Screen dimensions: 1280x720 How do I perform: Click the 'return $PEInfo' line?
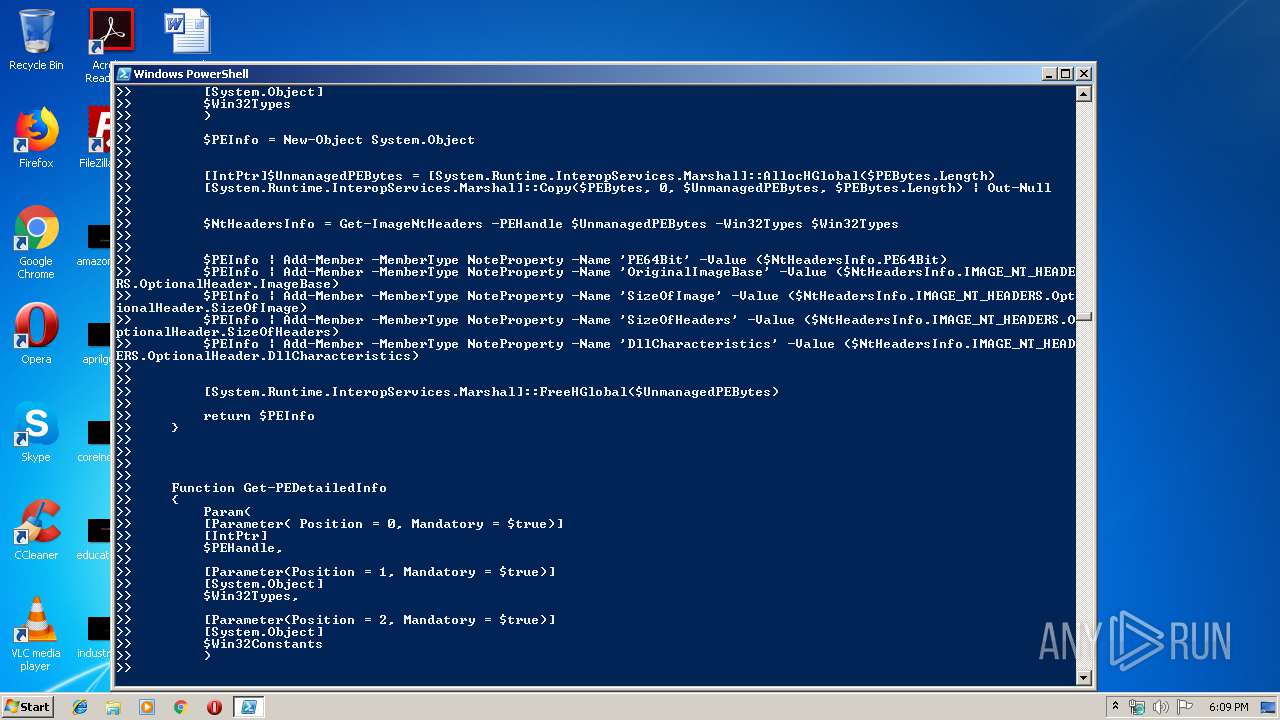tap(259, 416)
